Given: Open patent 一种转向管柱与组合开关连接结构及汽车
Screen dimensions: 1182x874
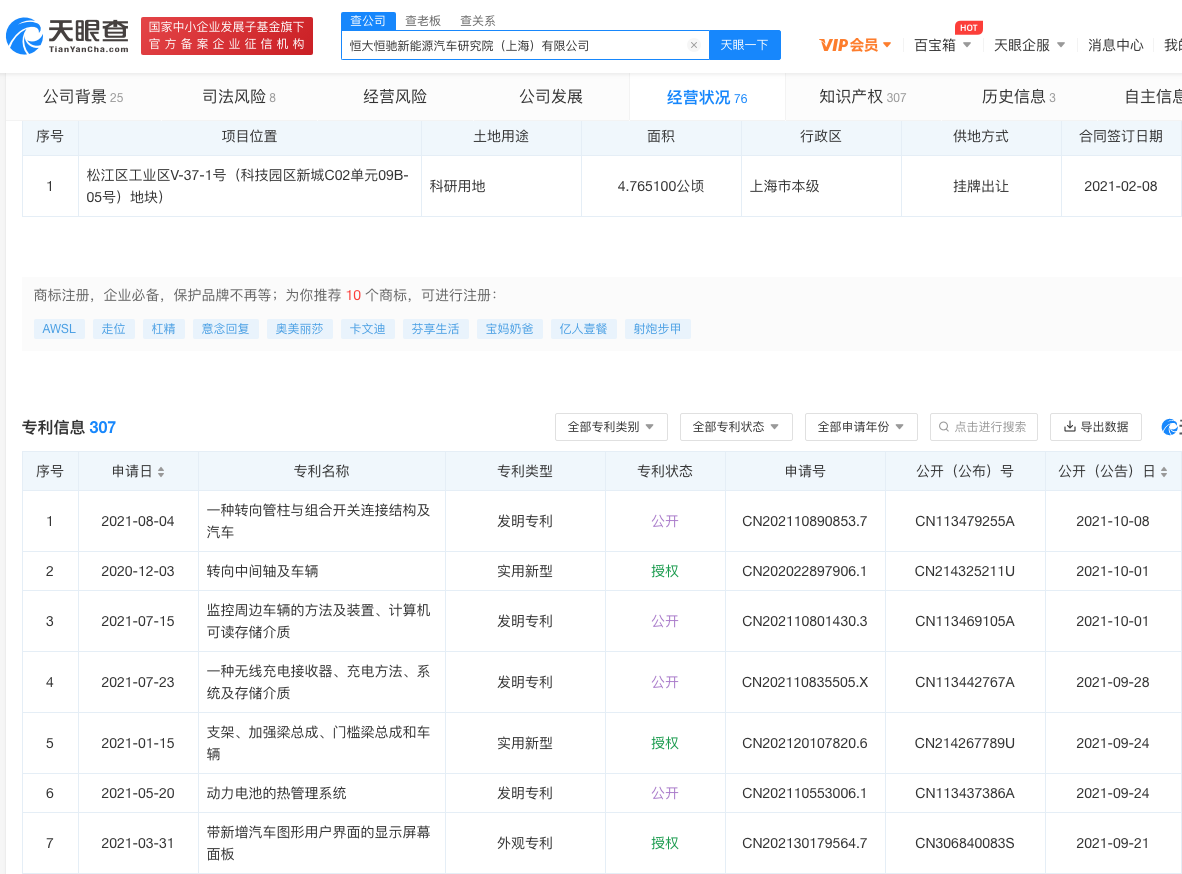Looking at the screenshot, I should click(x=319, y=521).
